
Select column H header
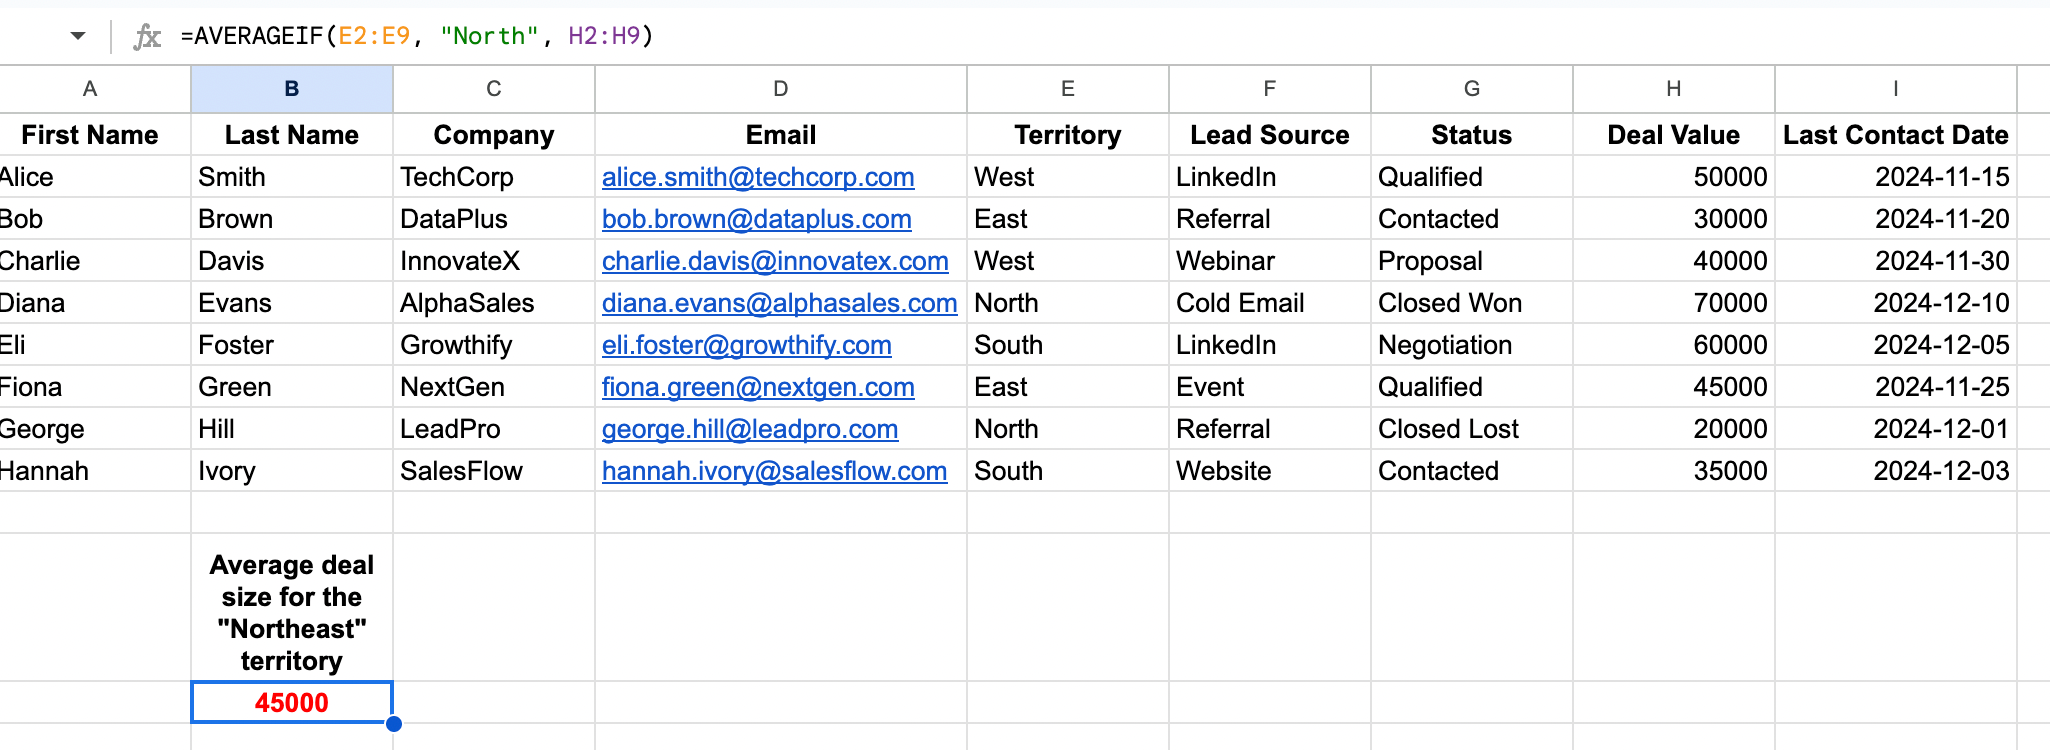[x=1673, y=89]
